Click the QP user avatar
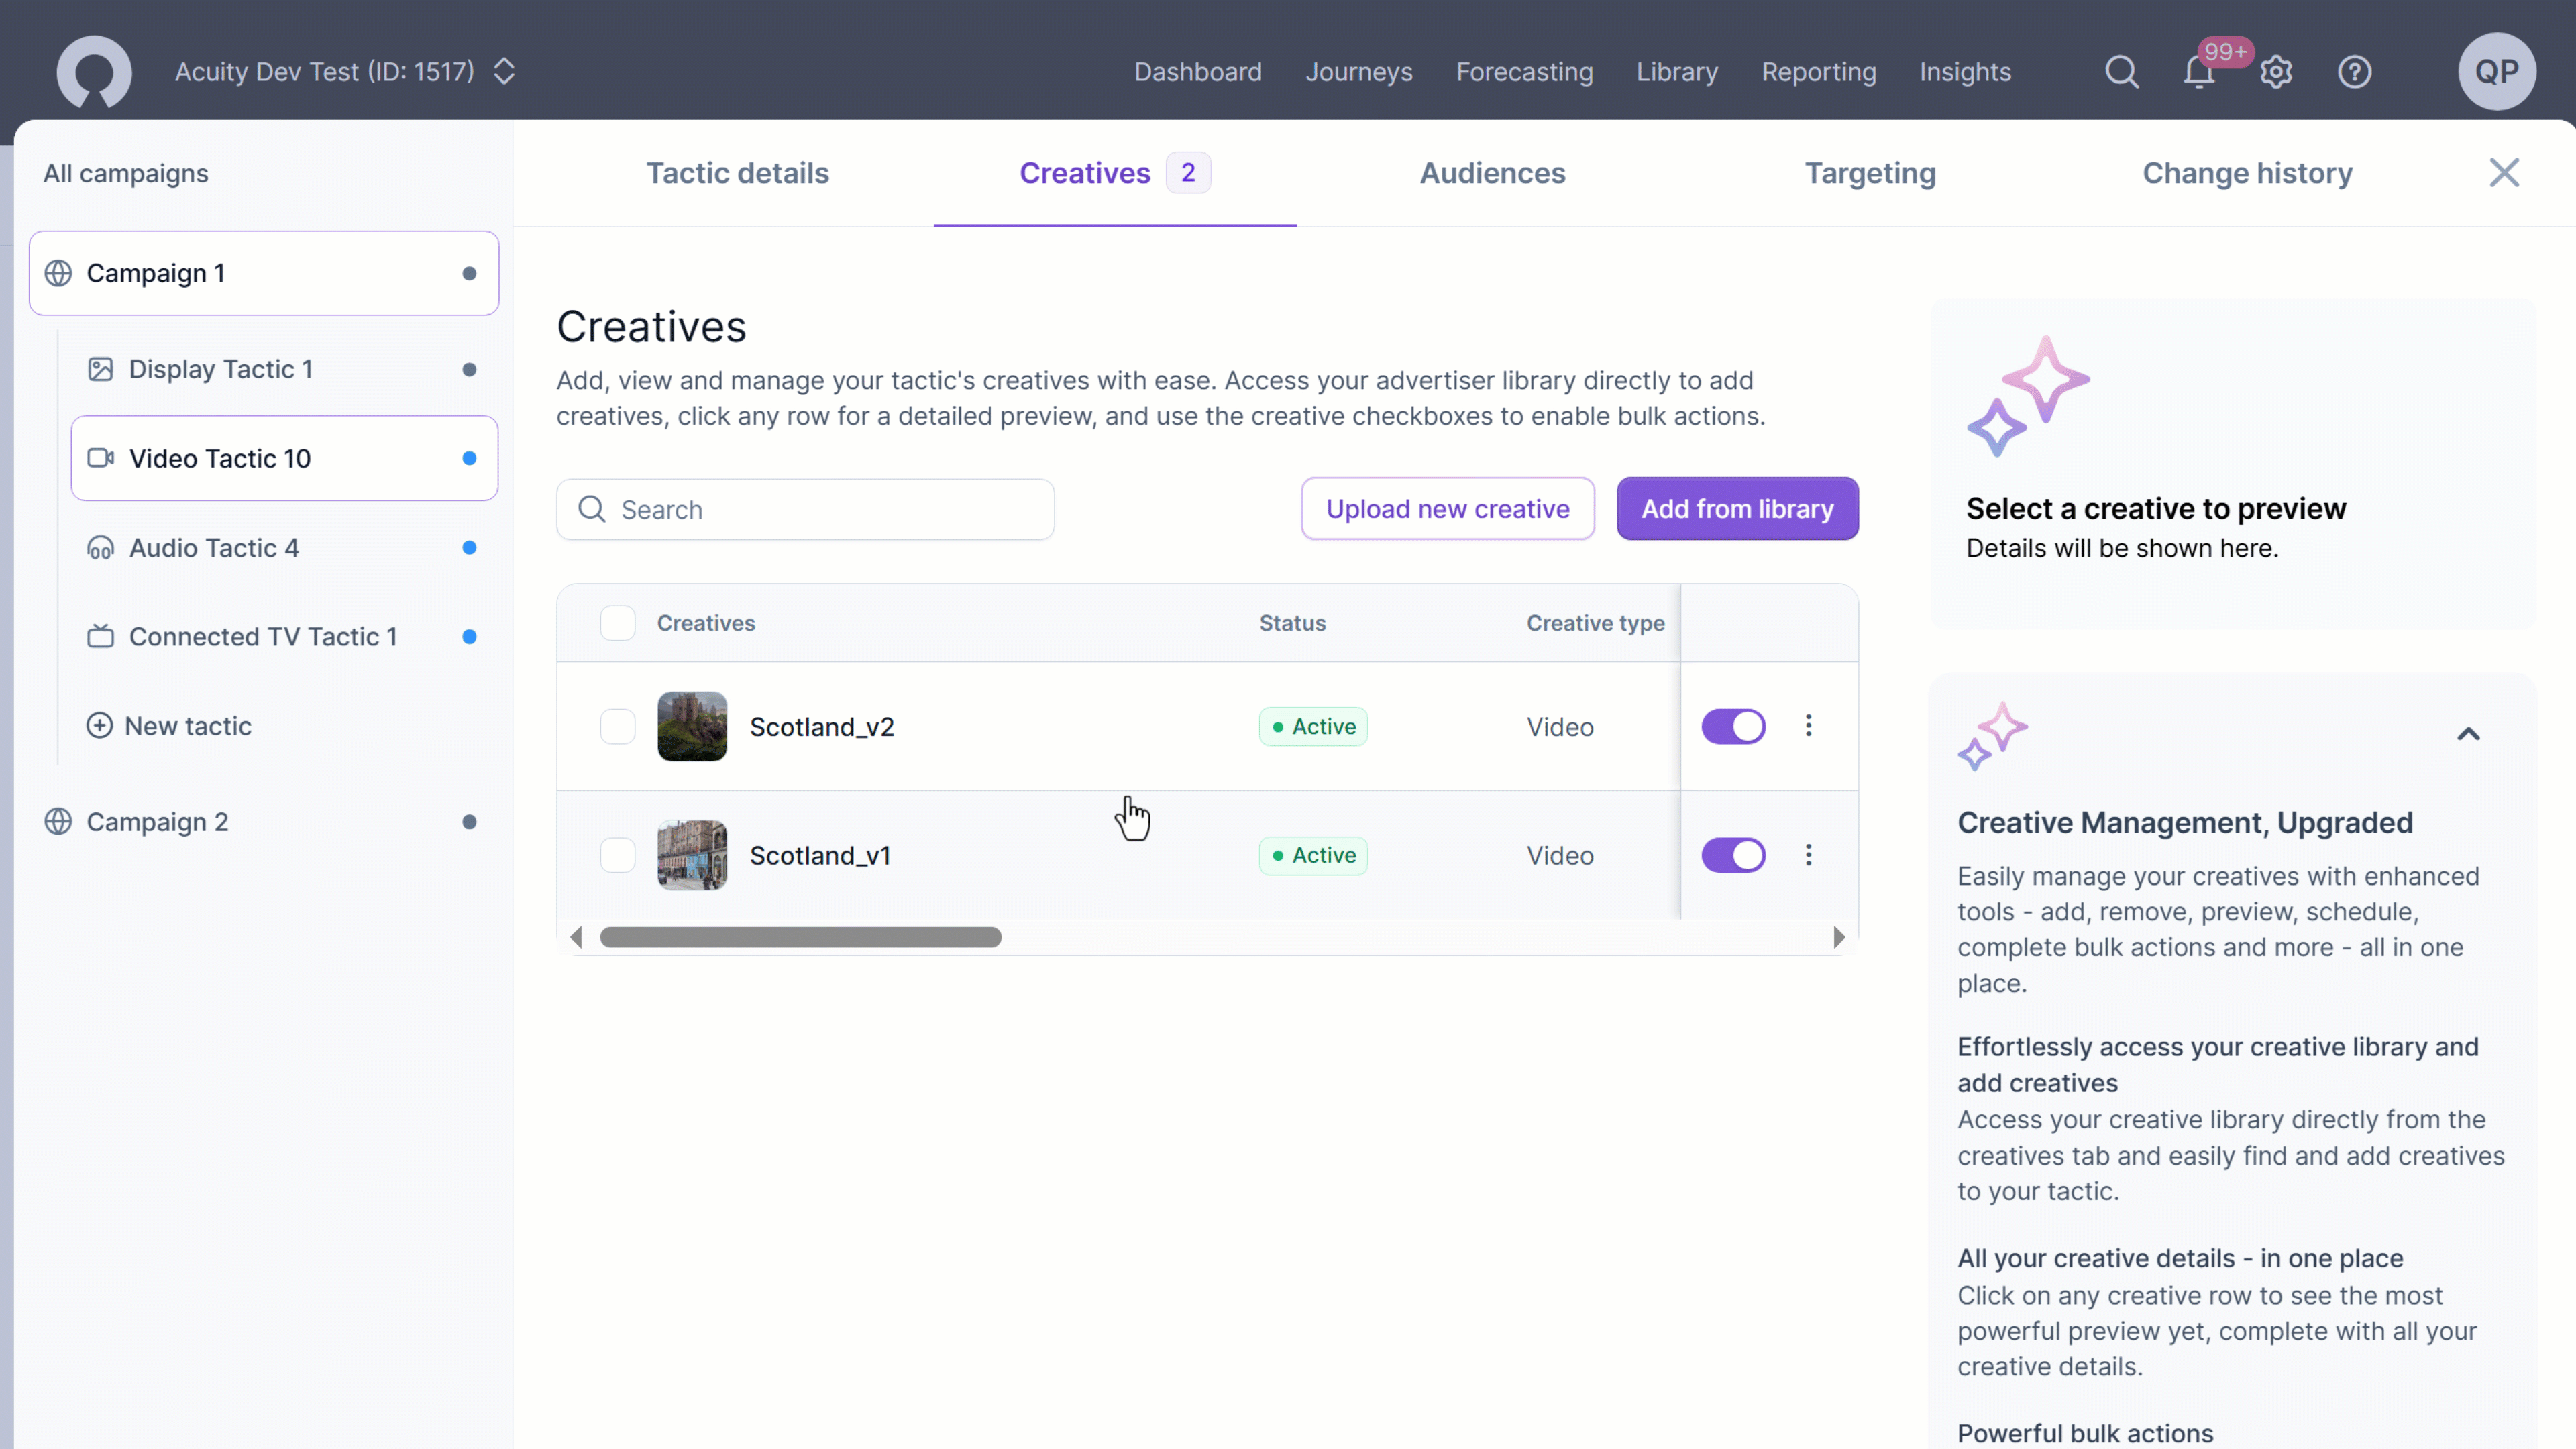Image resolution: width=2576 pixels, height=1449 pixels. (2496, 72)
